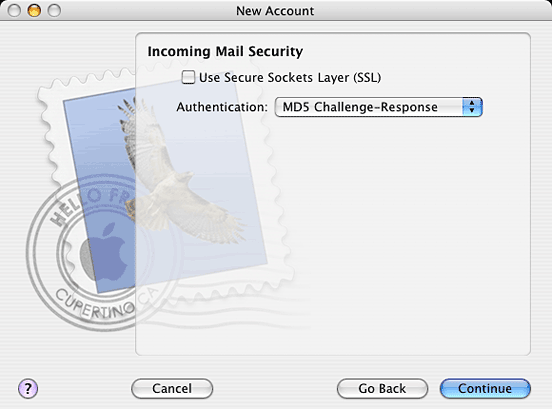Click the CUPERTINO postmark text
The image size is (552, 409).
coord(95,305)
